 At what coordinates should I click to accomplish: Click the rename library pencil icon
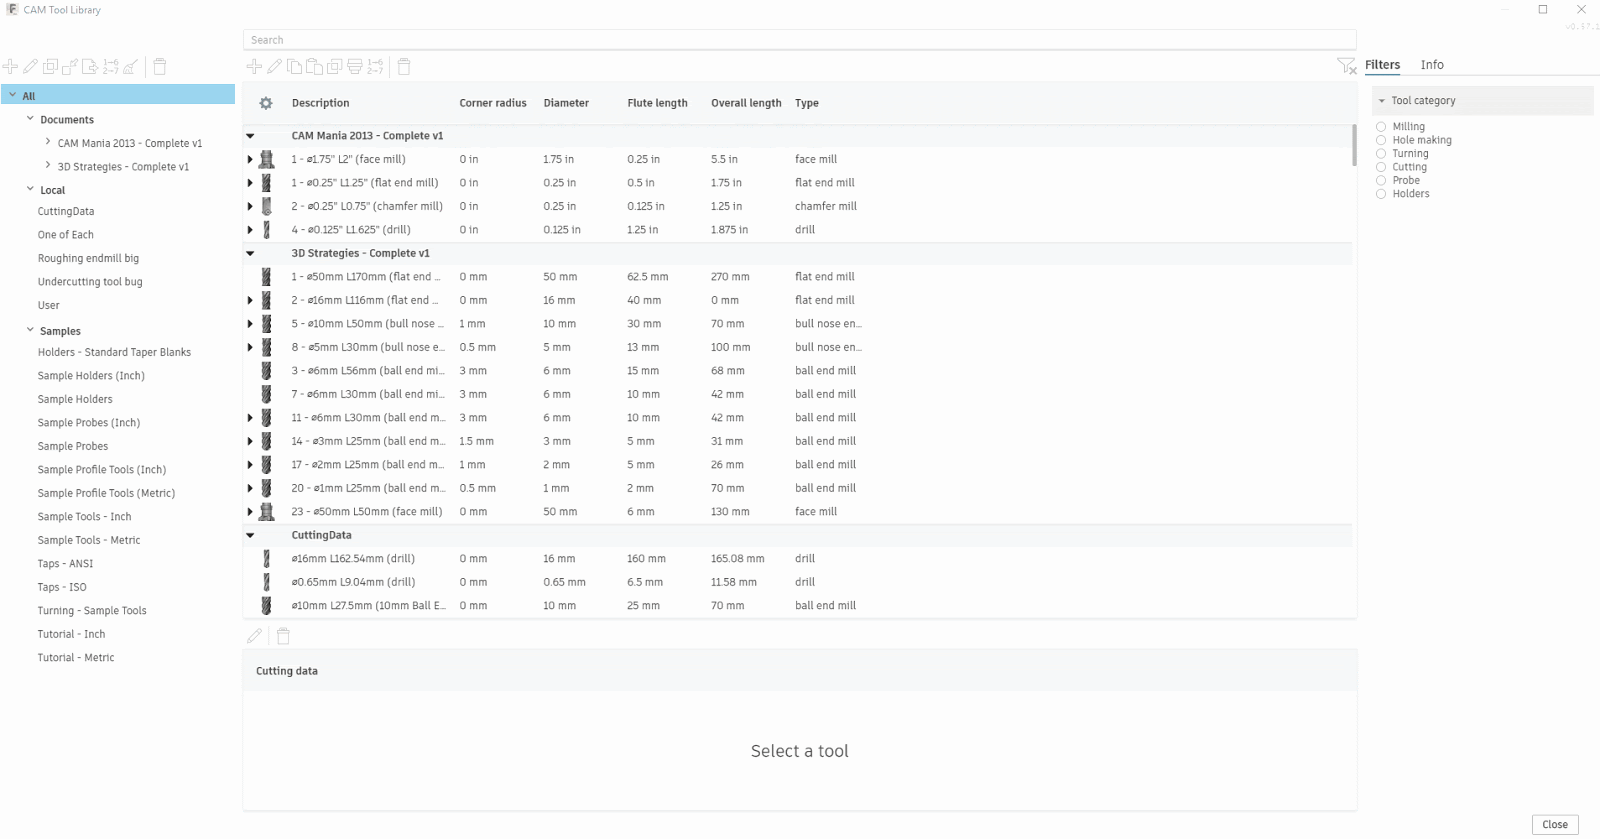coord(30,67)
